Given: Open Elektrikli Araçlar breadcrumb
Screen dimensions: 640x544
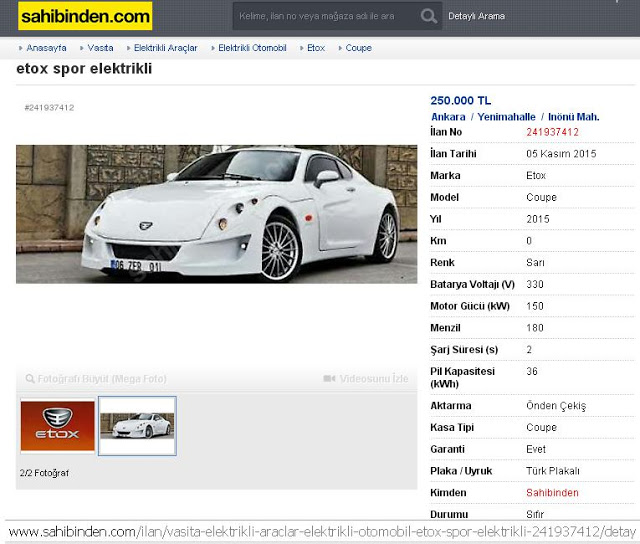Looking at the screenshot, I should (x=165, y=48).
